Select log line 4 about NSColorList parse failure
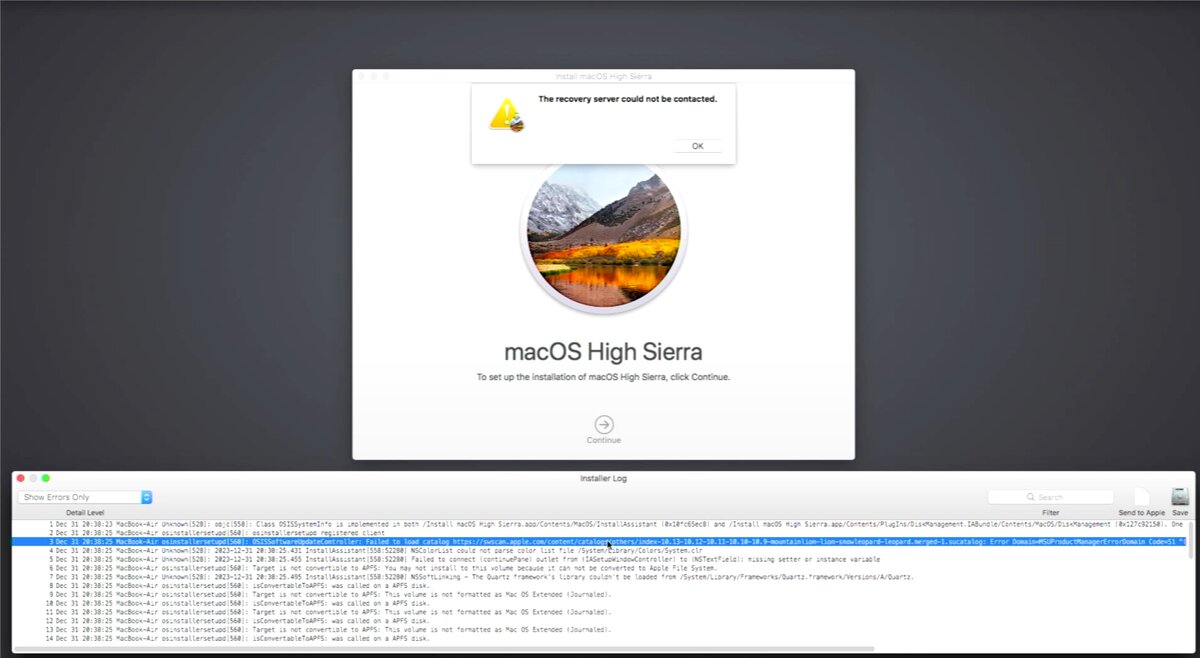The height and width of the screenshot is (658, 1200). (600, 551)
